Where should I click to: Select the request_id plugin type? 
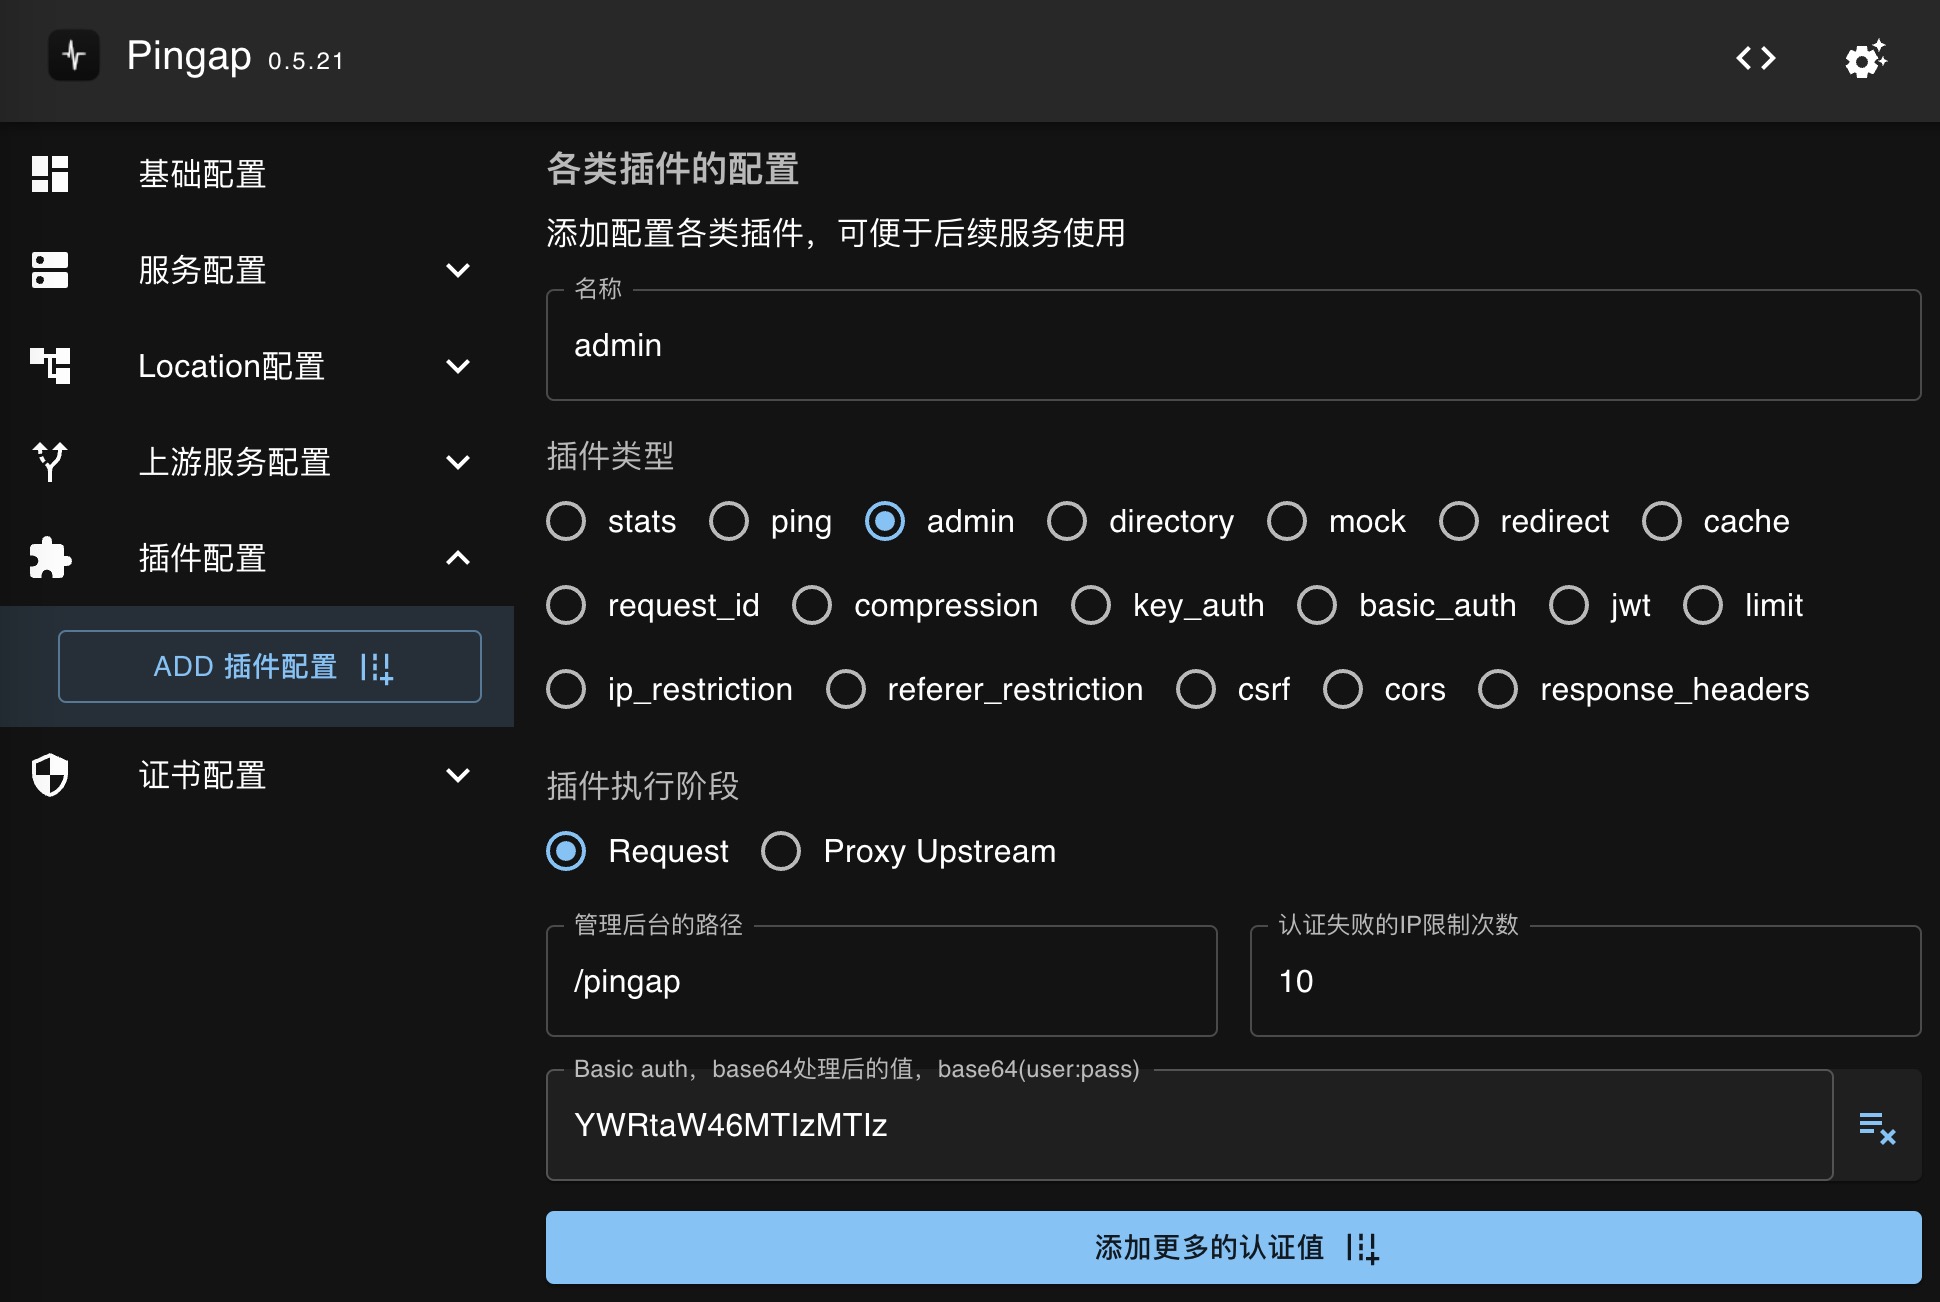pyautogui.click(x=566, y=605)
